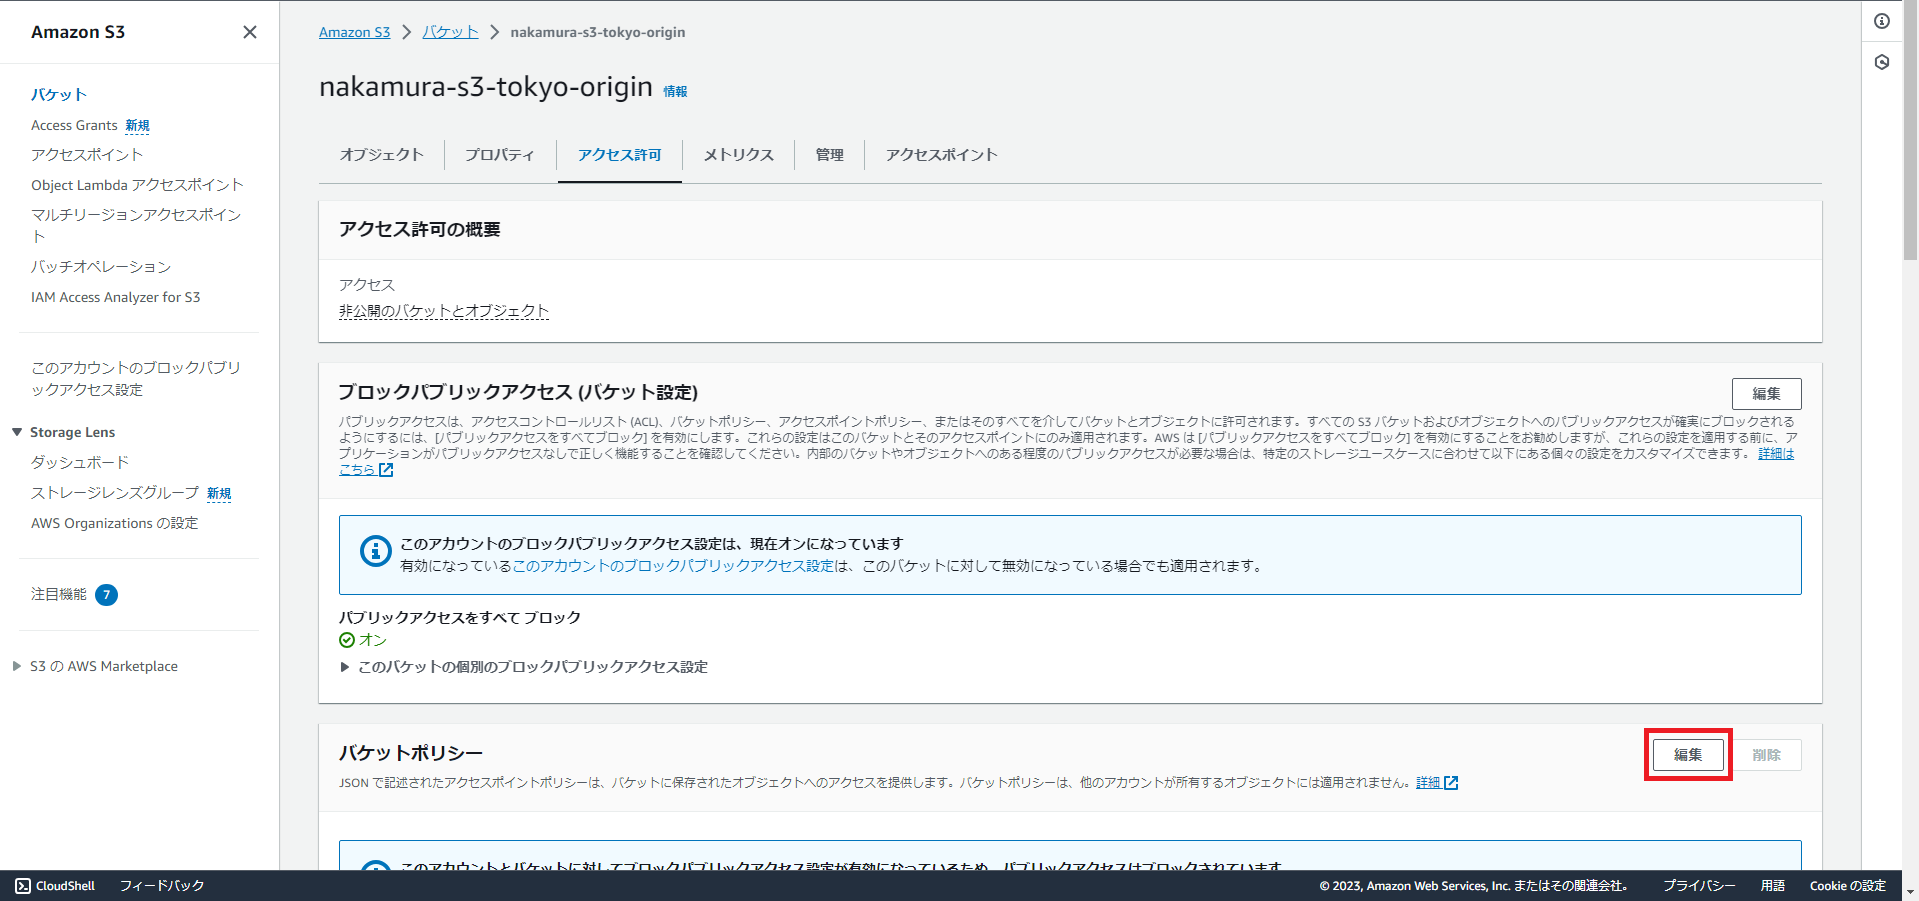Click the nakamura-s3-tokyo-origin breadcrumb text
This screenshot has width=1919, height=901.
tap(598, 32)
